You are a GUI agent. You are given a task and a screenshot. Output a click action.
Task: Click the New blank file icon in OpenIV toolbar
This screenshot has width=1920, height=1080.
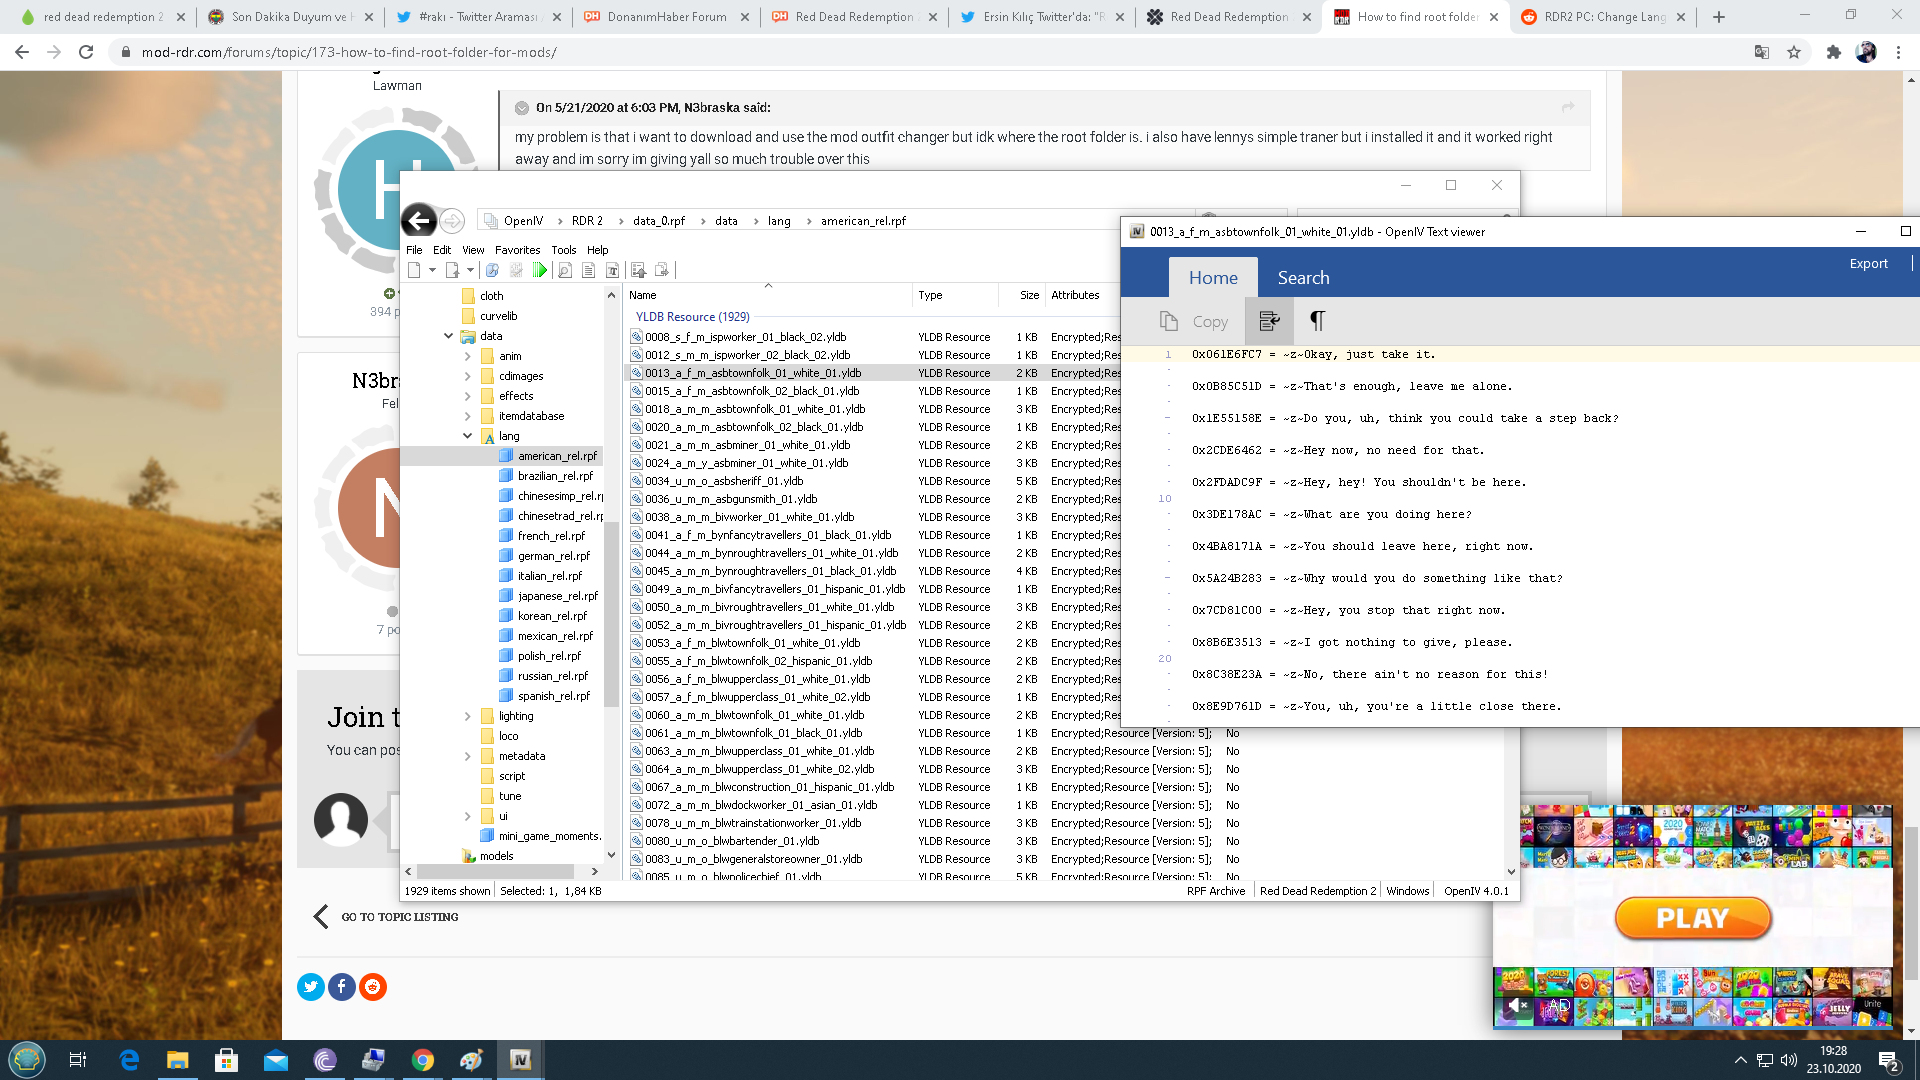(415, 270)
